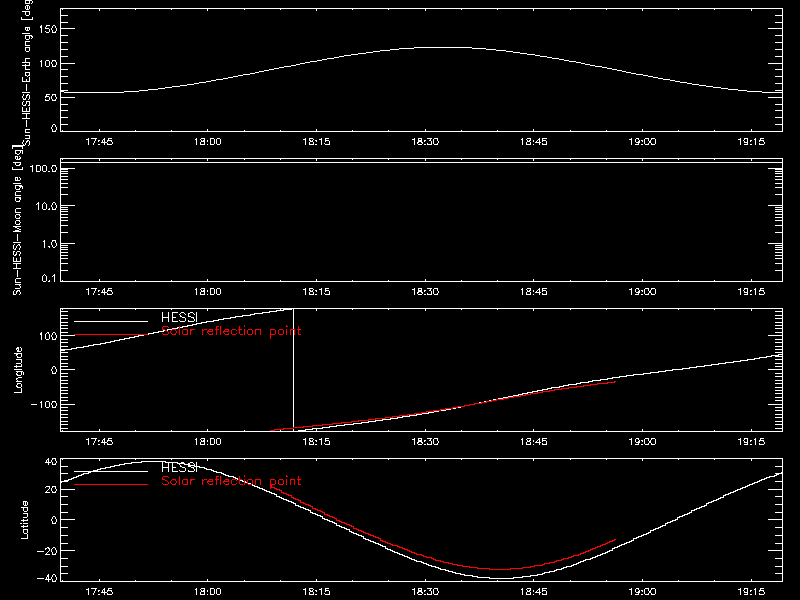Click 18:30 label under Earth angle plot
This screenshot has height=600, width=800.
(x=425, y=141)
